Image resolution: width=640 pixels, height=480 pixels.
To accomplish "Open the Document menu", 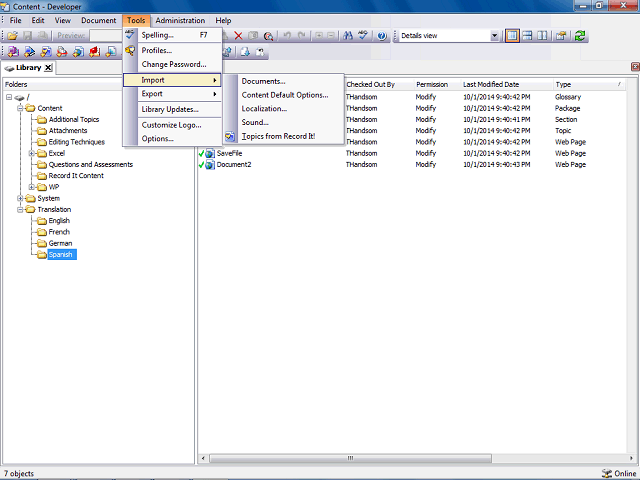I will pos(98,20).
